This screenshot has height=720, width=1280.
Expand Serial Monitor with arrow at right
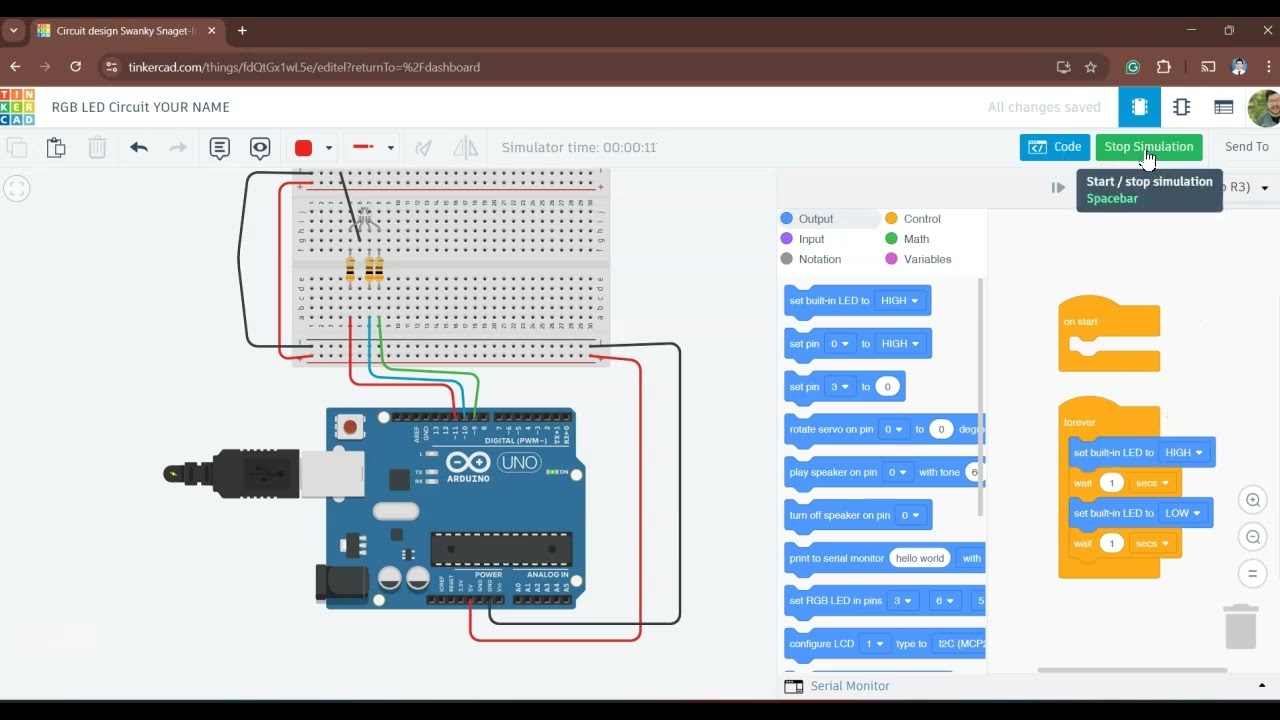1262,686
